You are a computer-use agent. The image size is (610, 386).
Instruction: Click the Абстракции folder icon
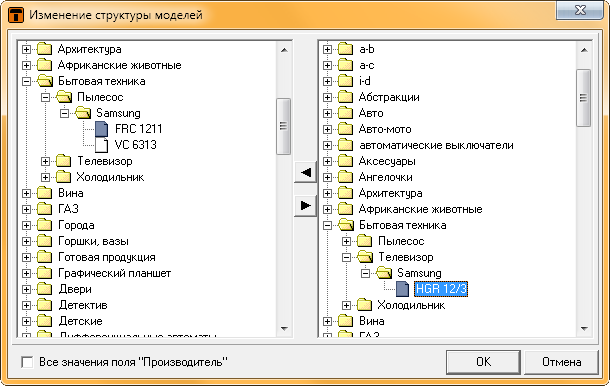tap(345, 97)
